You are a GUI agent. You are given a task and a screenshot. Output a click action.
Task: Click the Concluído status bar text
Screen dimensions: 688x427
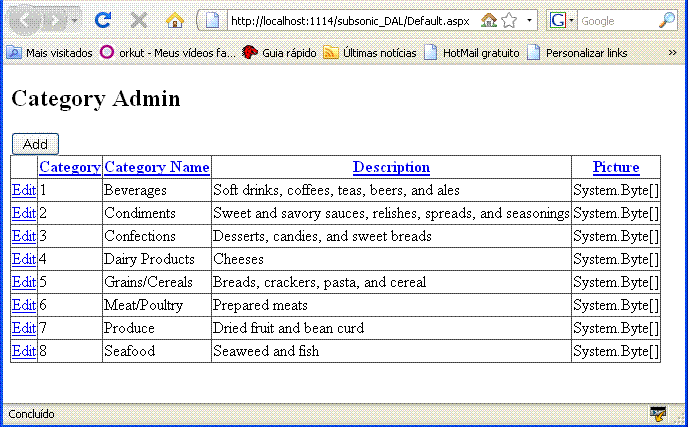pos(31,414)
